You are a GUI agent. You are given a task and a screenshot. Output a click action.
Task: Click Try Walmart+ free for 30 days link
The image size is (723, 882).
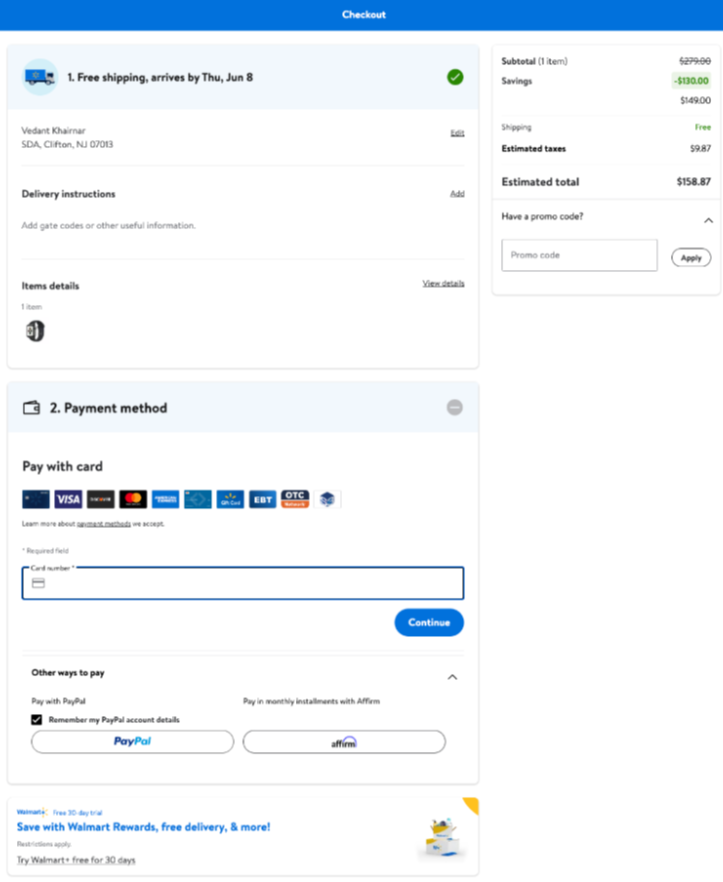pos(75,861)
